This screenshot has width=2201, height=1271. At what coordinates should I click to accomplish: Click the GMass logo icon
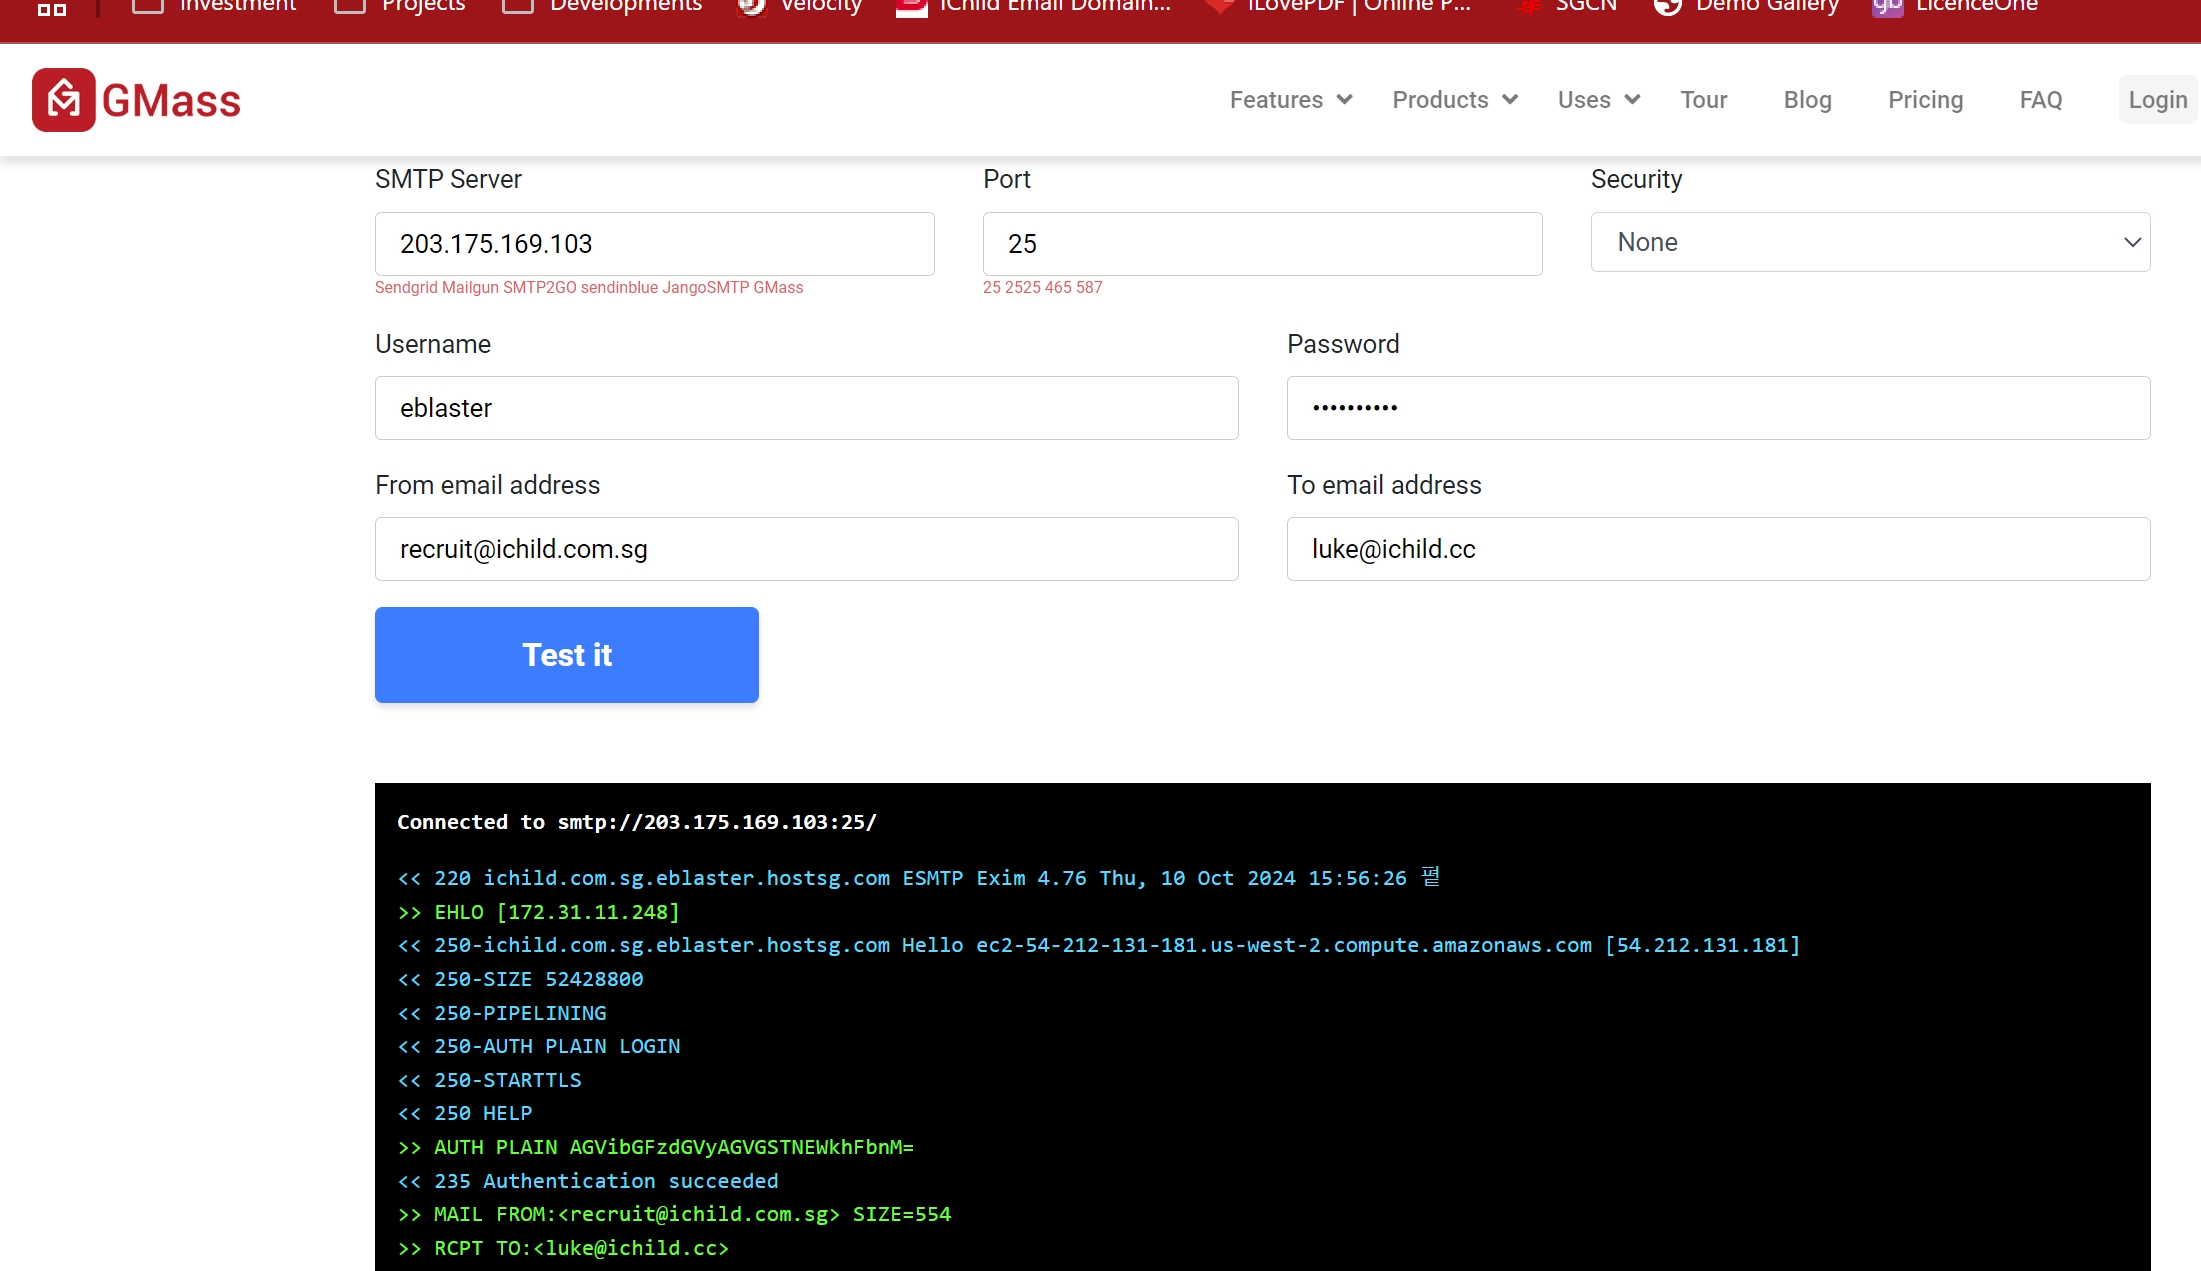[x=64, y=100]
